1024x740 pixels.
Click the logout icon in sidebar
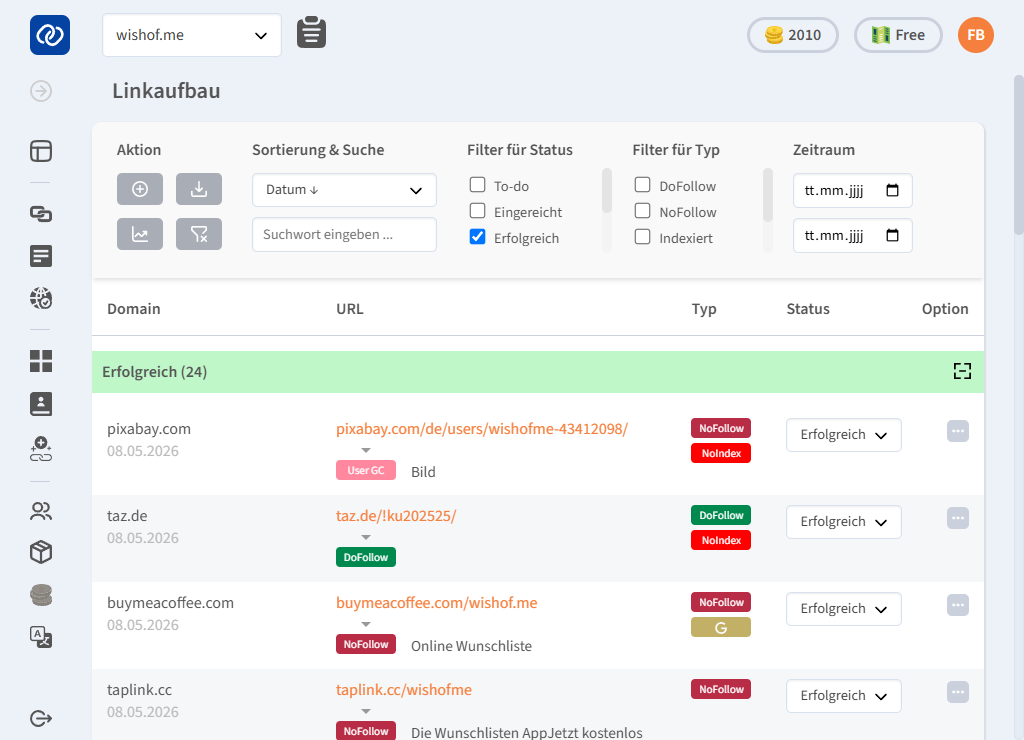[x=41, y=718]
